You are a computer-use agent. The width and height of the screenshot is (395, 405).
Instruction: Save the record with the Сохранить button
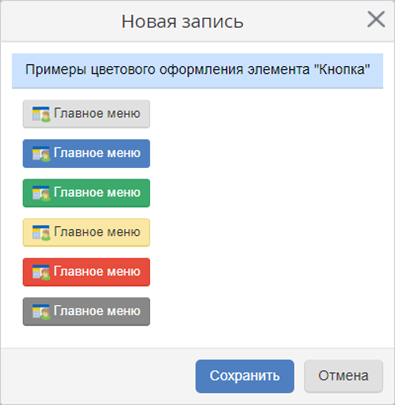click(x=245, y=376)
